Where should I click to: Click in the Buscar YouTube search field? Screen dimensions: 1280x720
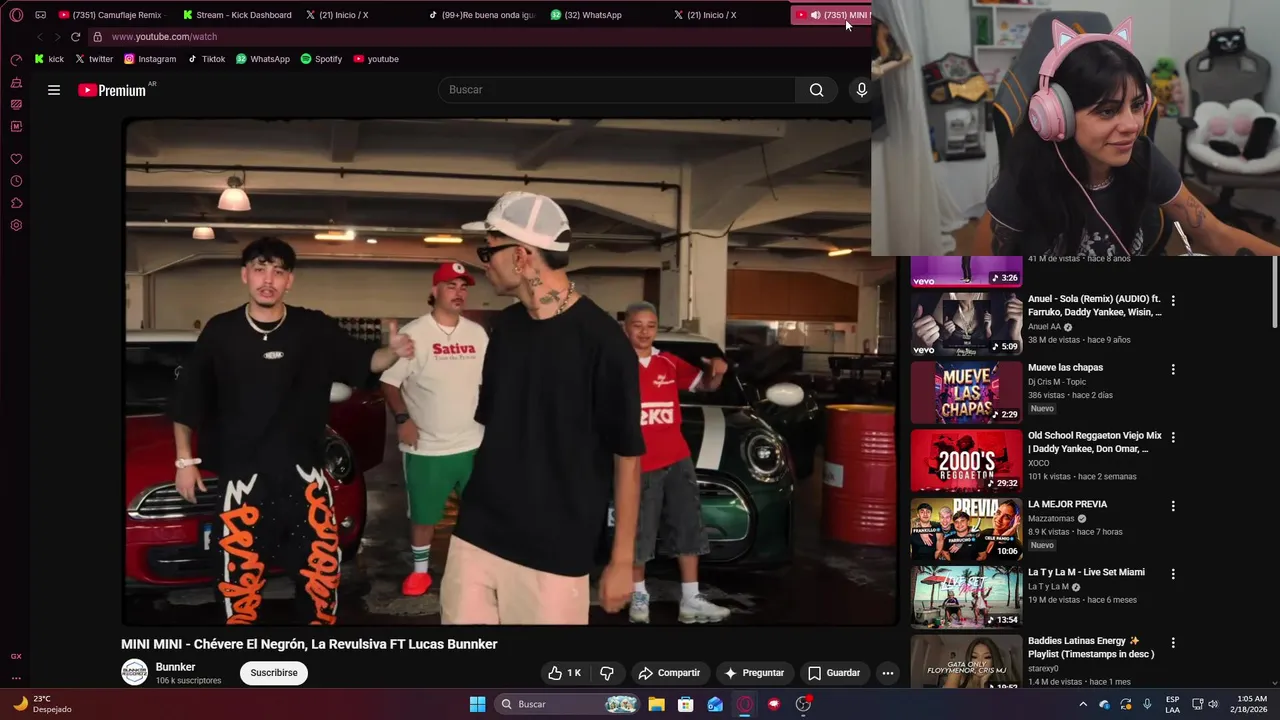(617, 90)
